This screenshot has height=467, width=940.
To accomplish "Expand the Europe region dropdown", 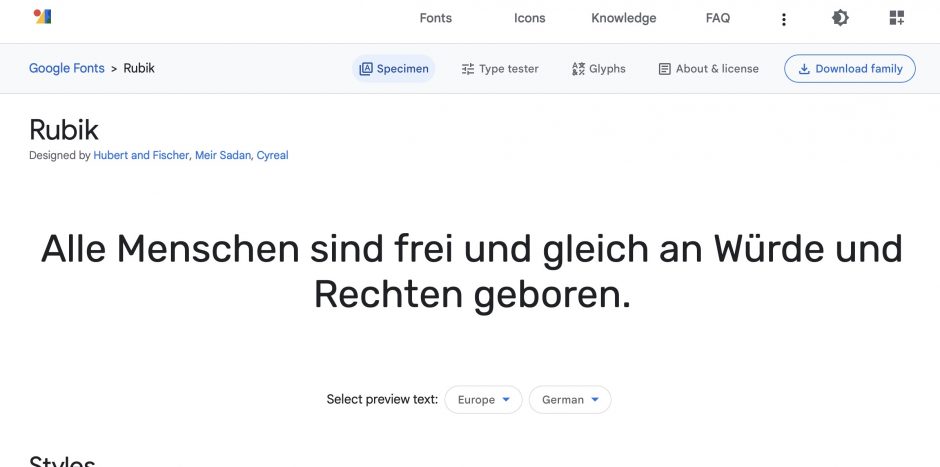I will click(483, 400).
